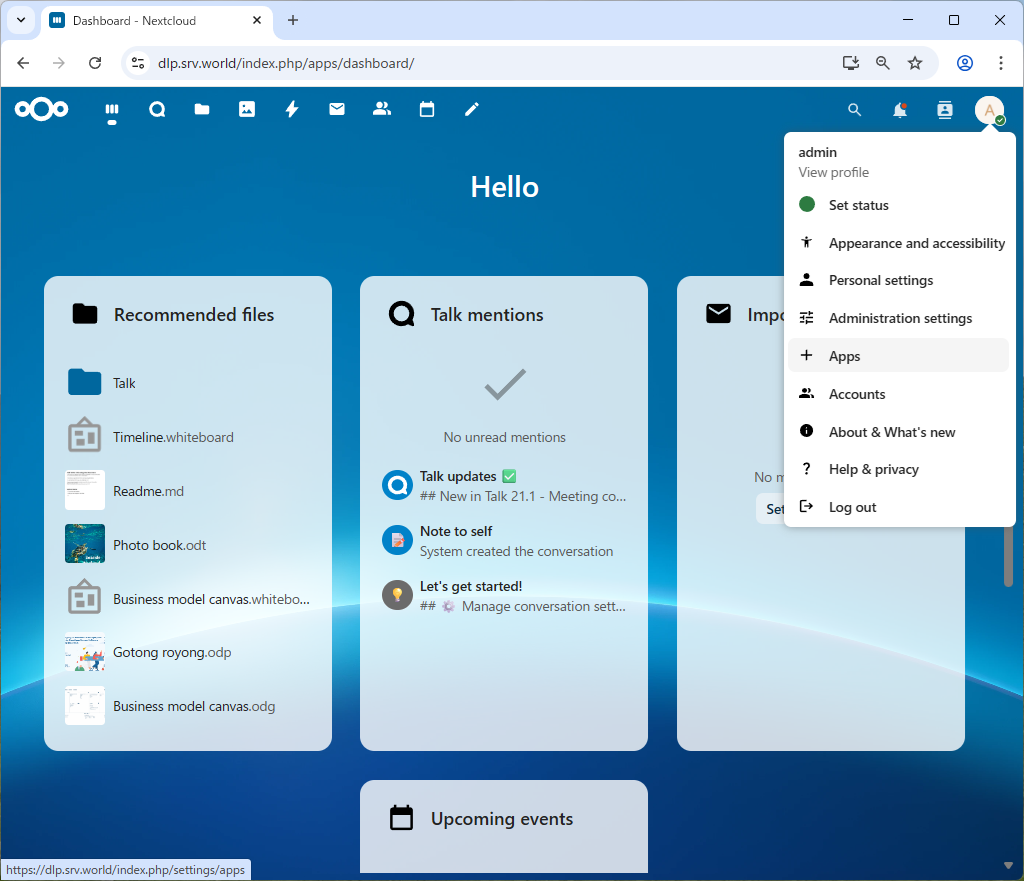The image size is (1024, 881).
Task: Toggle the admin avatar user menu
Action: 989,110
